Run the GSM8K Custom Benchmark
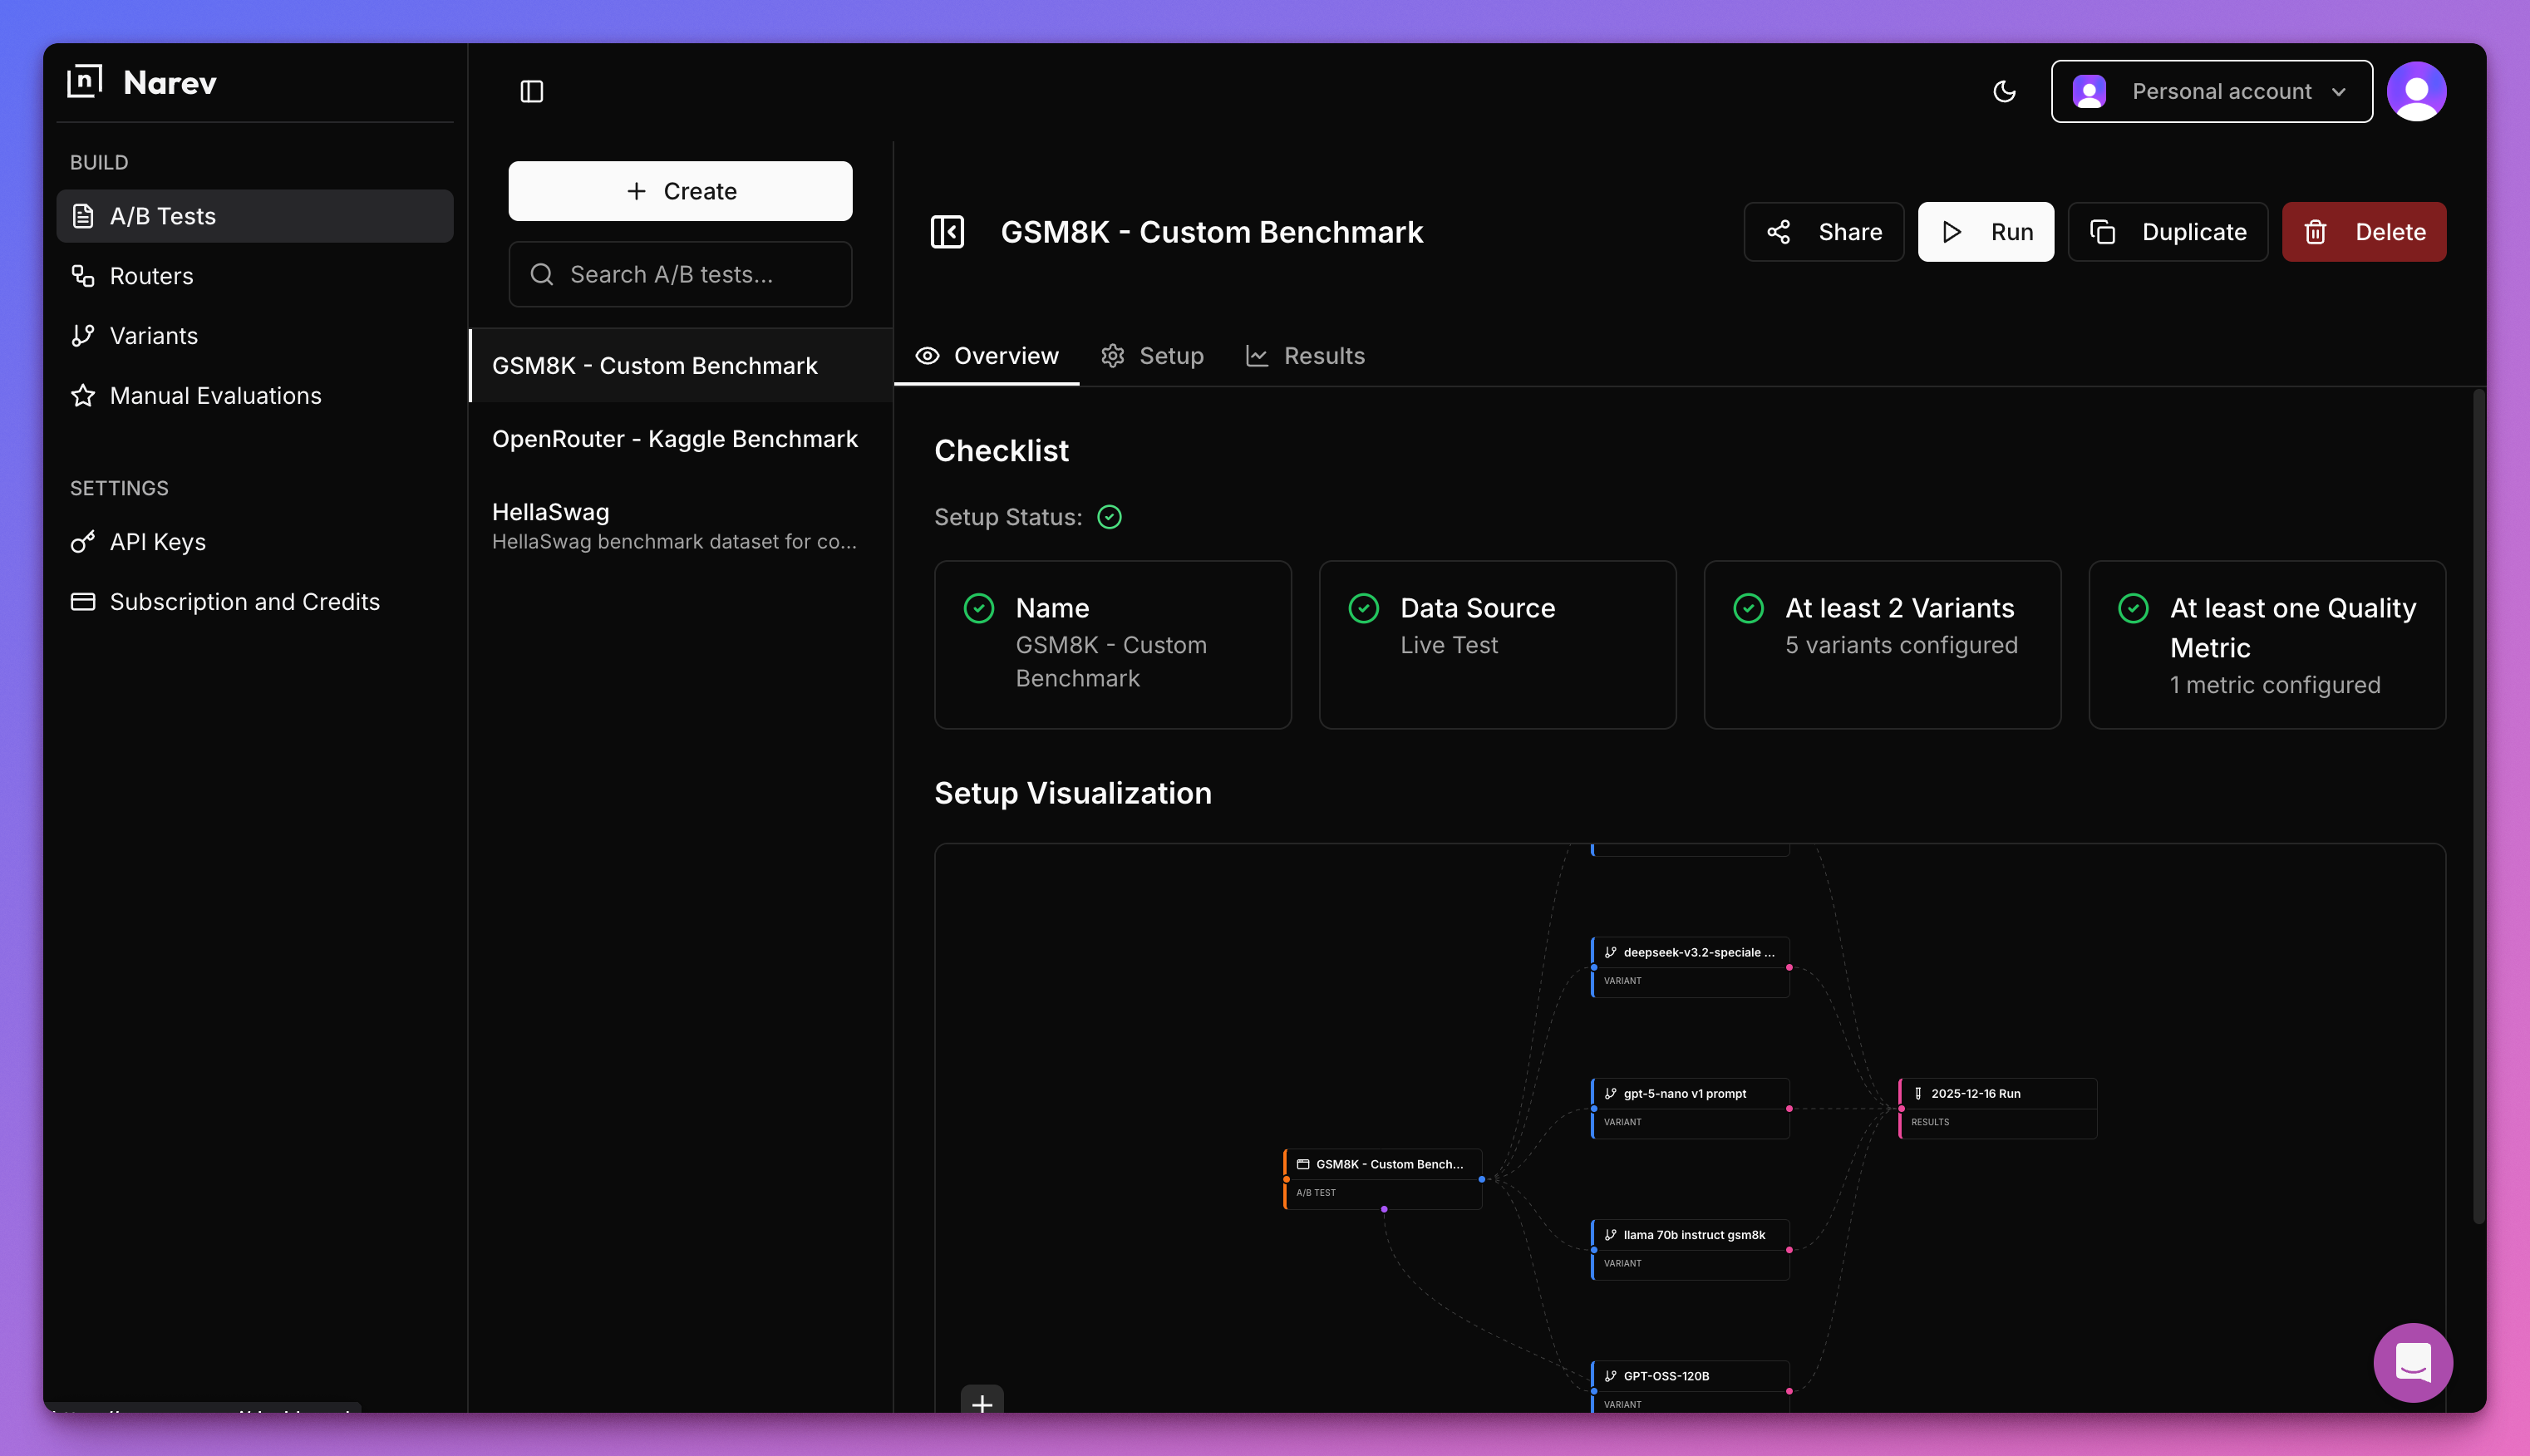Screen dimensions: 2530x1456 click(1985, 231)
